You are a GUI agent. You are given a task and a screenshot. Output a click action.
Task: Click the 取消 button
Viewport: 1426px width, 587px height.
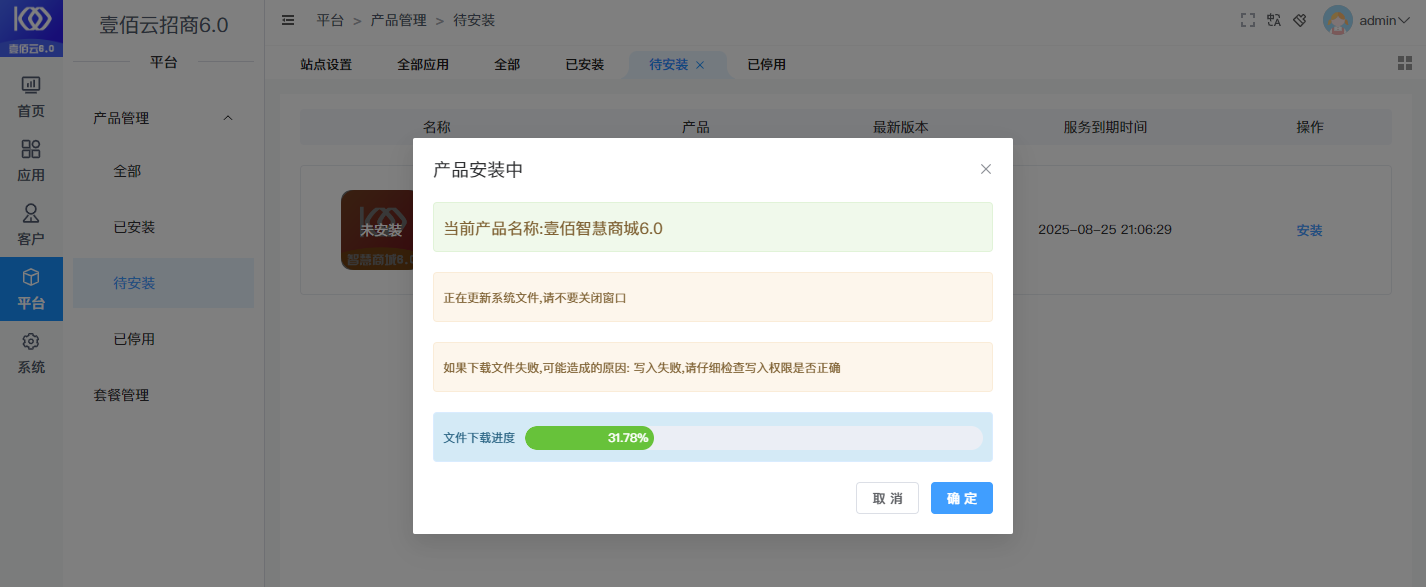(x=887, y=498)
